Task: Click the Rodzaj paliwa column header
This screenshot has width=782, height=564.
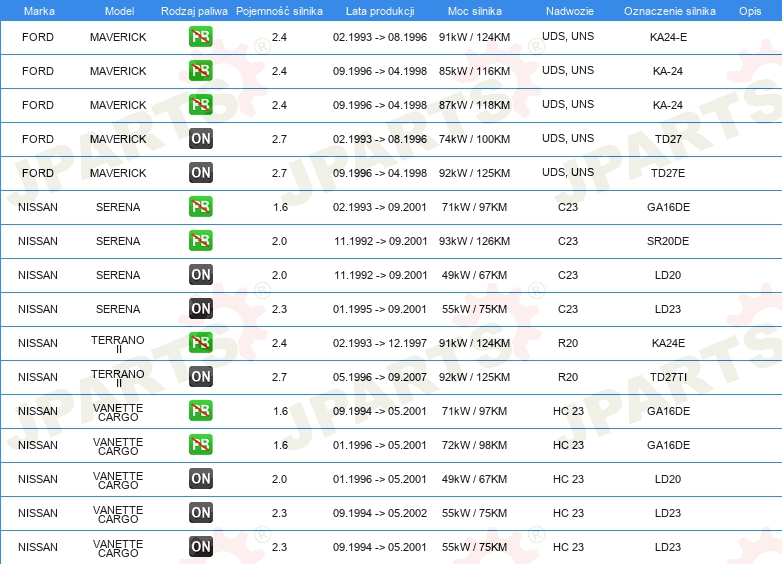Action: [194, 11]
